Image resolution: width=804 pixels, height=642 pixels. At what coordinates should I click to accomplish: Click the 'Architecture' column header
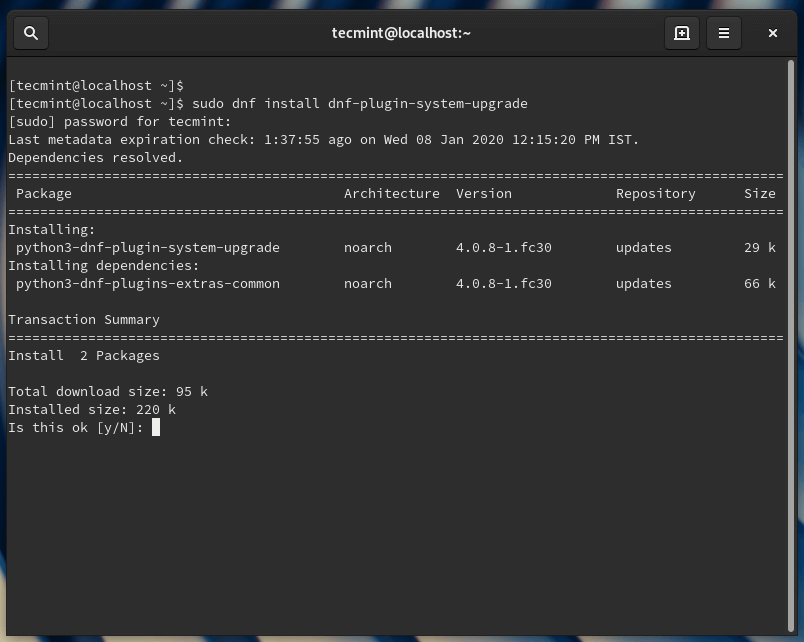tap(391, 193)
